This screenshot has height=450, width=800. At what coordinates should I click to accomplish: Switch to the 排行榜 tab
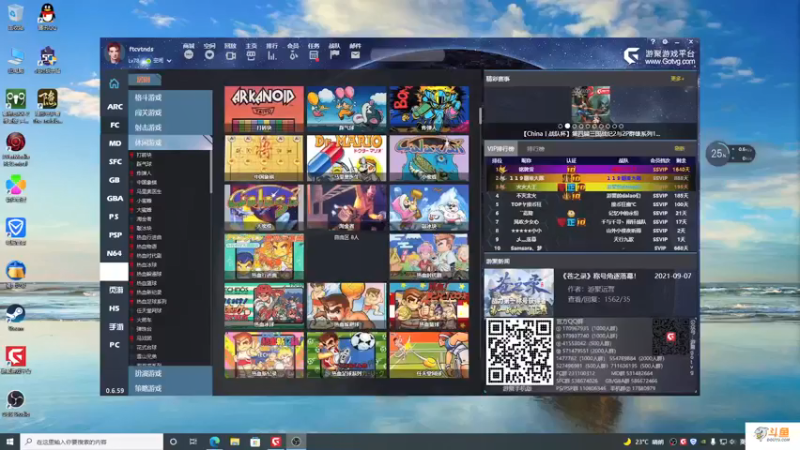(x=535, y=149)
